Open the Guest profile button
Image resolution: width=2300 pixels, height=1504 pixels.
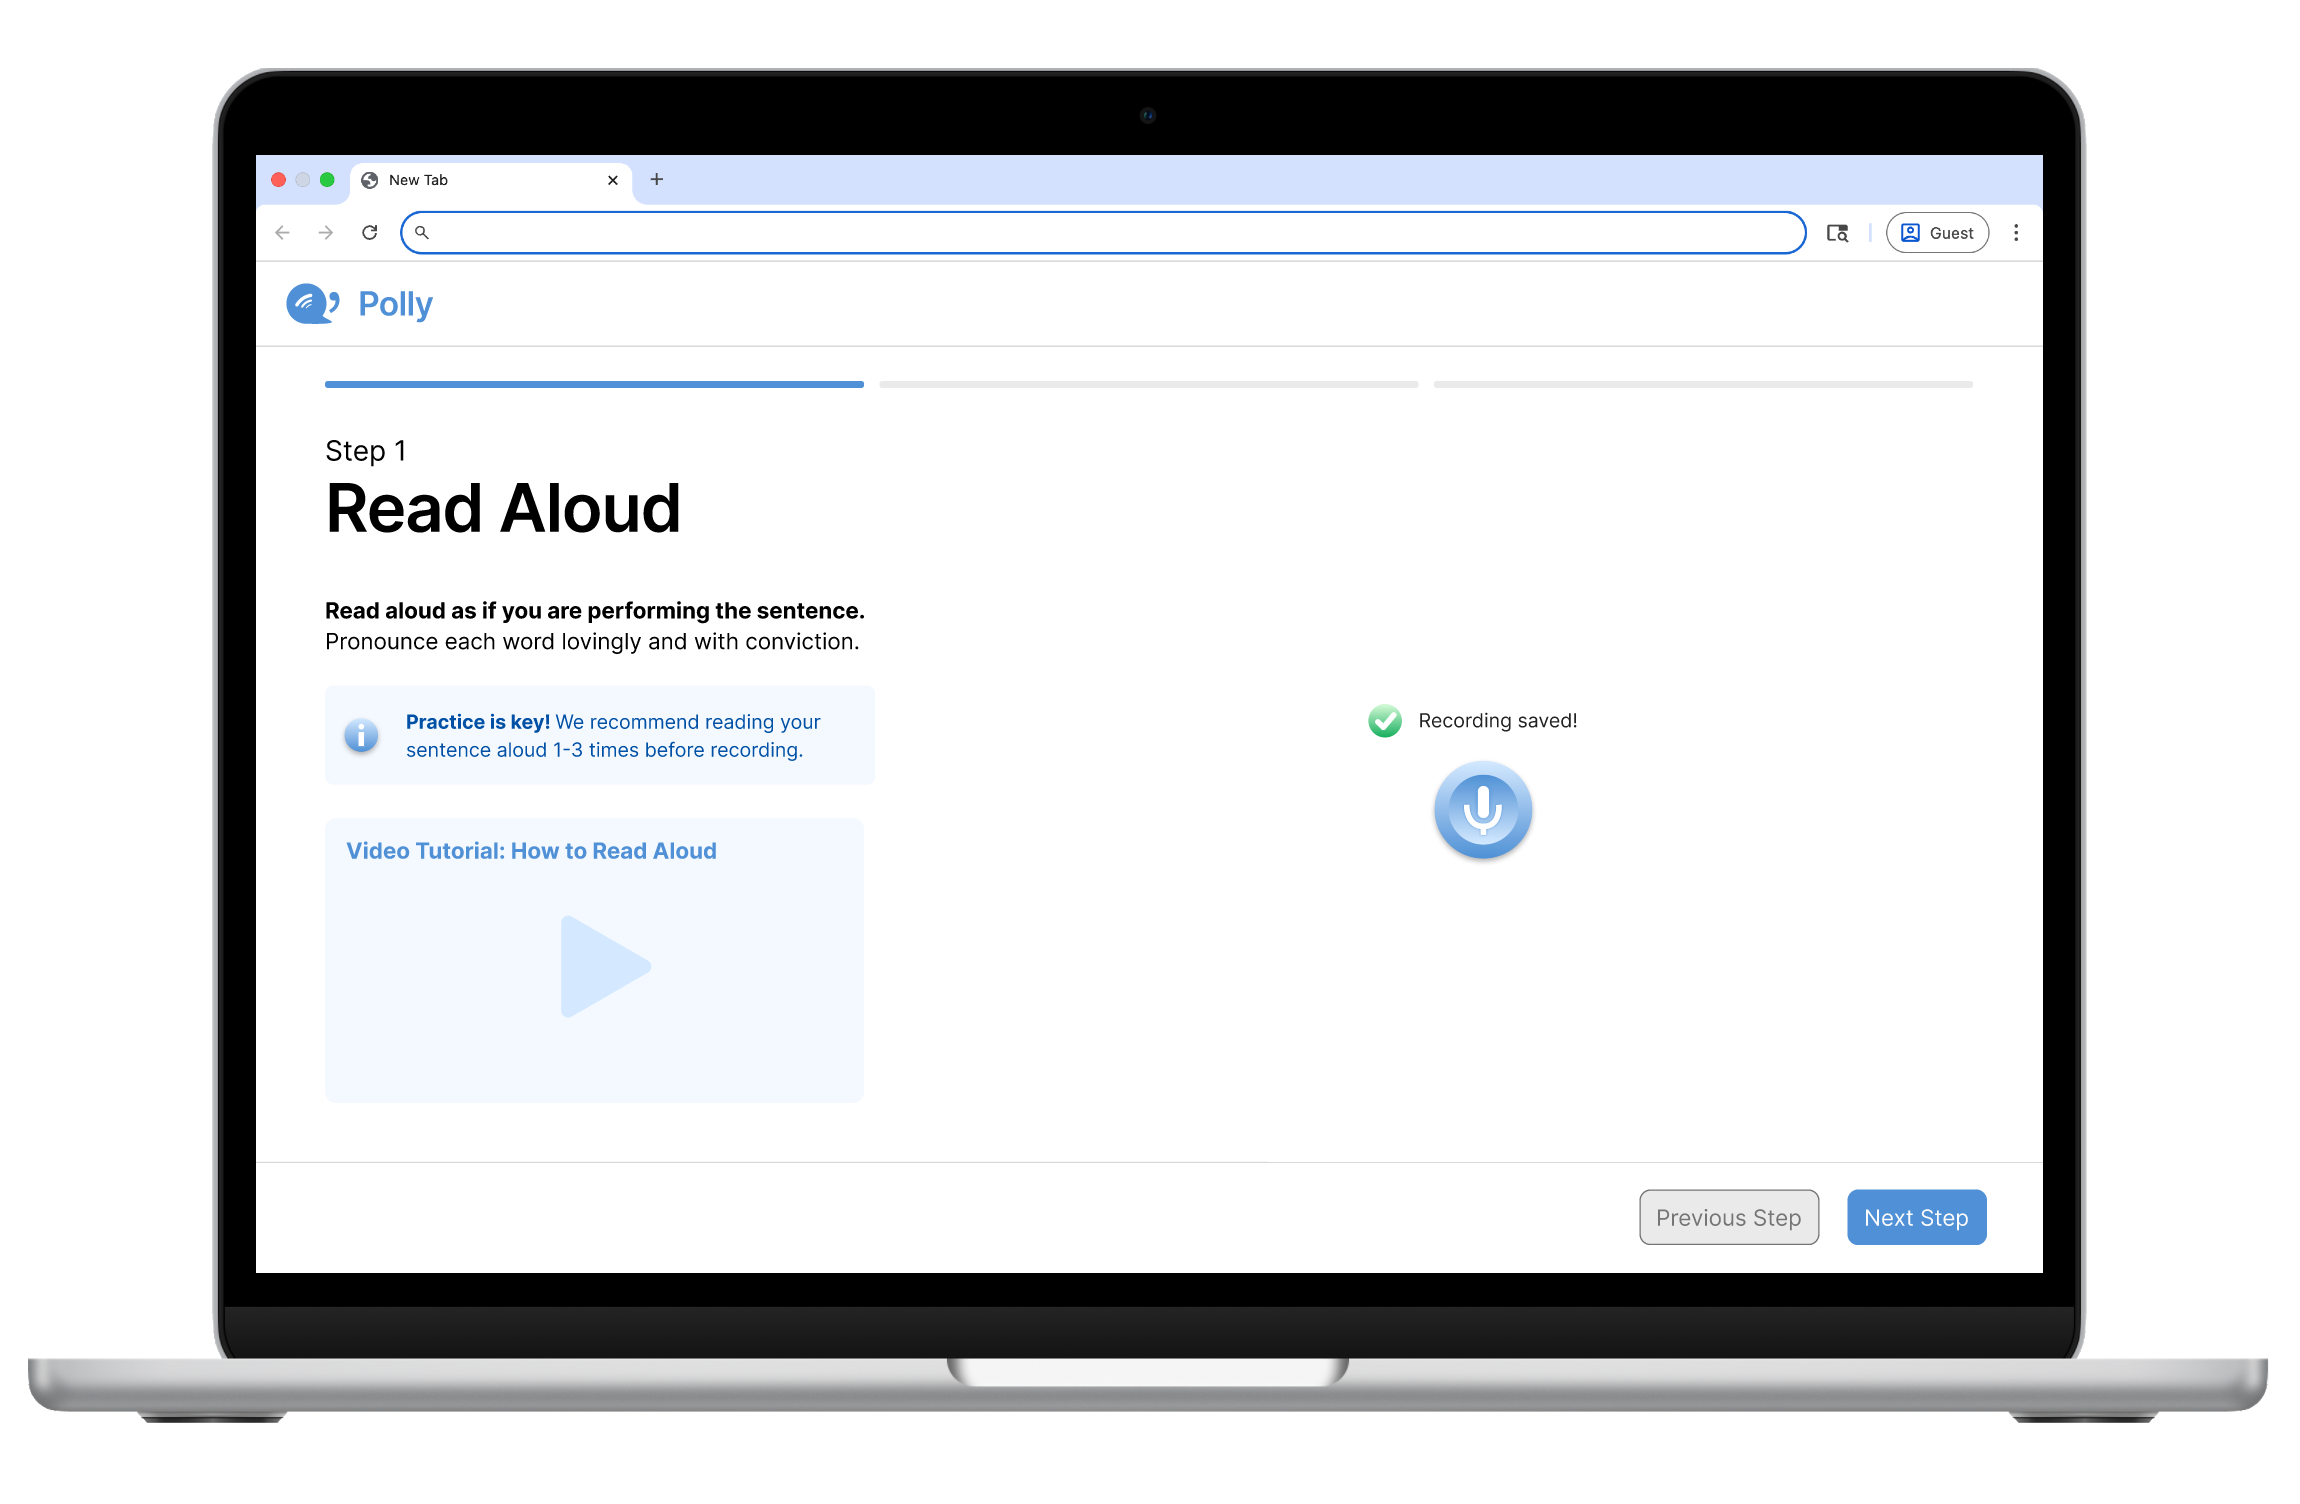[x=1937, y=233]
